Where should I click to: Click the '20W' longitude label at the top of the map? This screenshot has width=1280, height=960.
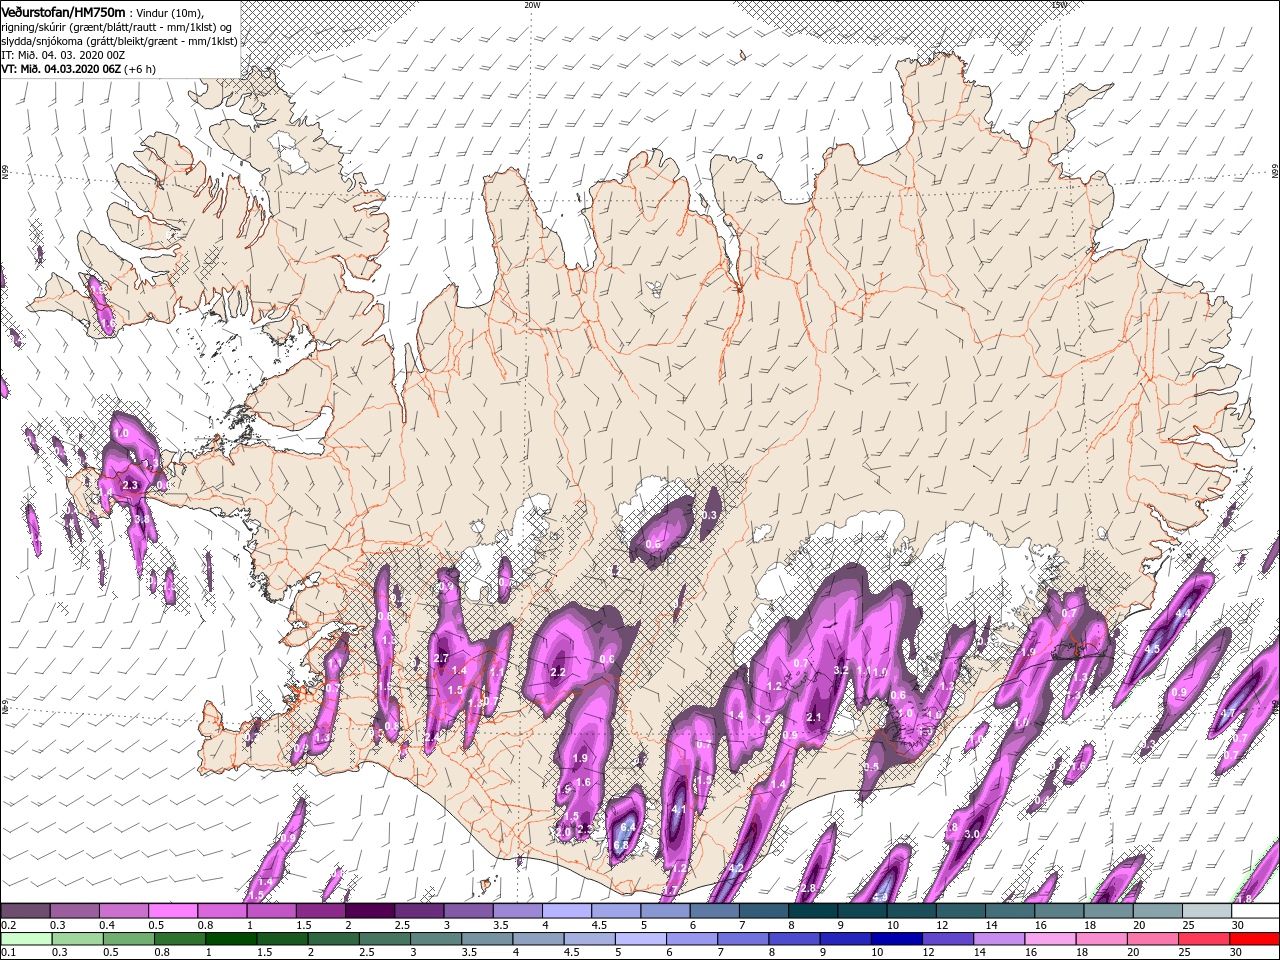[x=532, y=5]
